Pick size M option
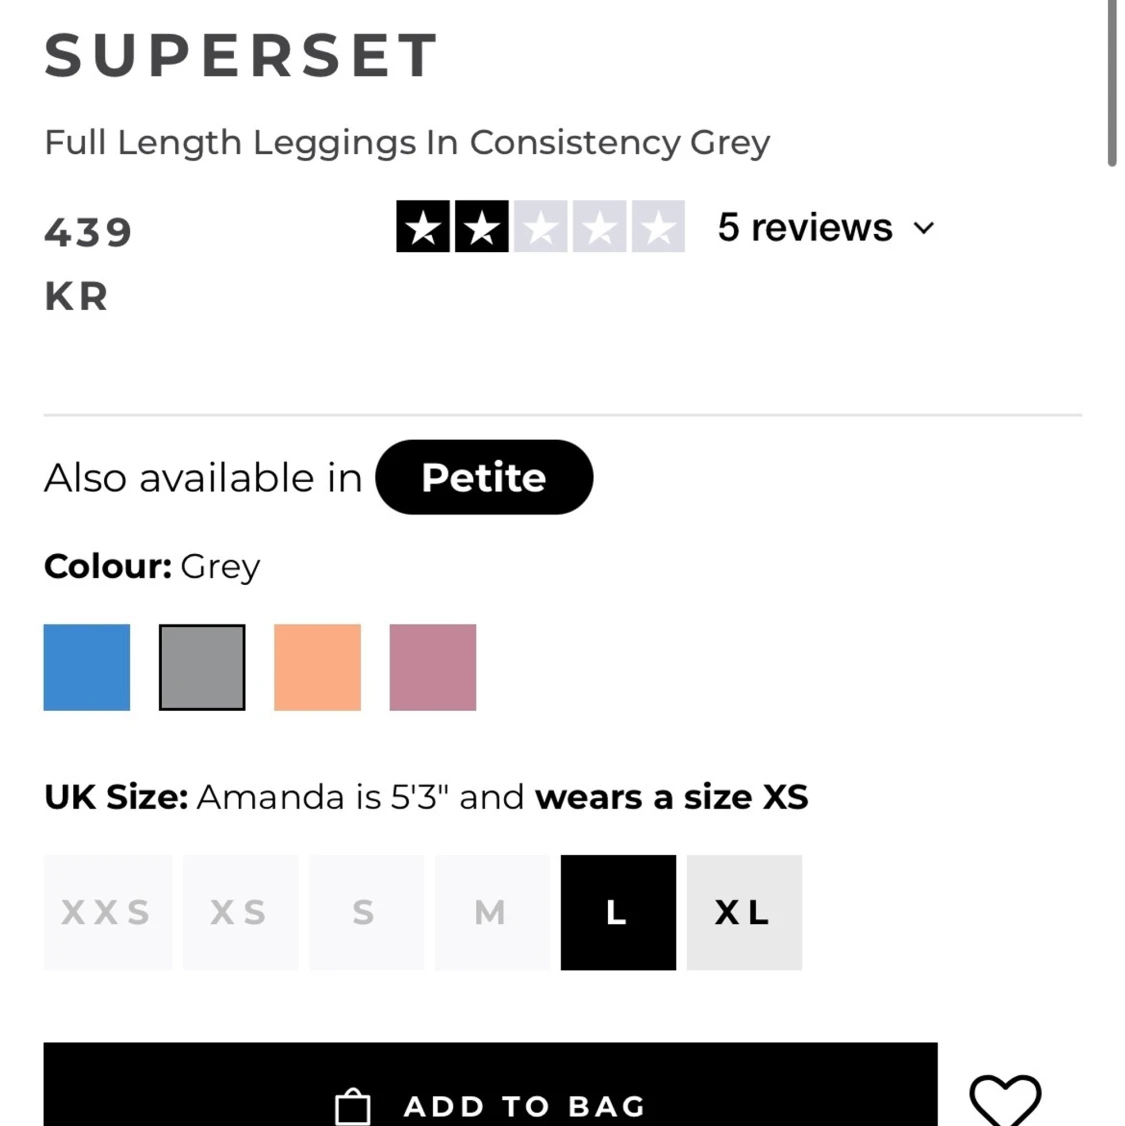The image size is (1125, 1126). [491, 912]
